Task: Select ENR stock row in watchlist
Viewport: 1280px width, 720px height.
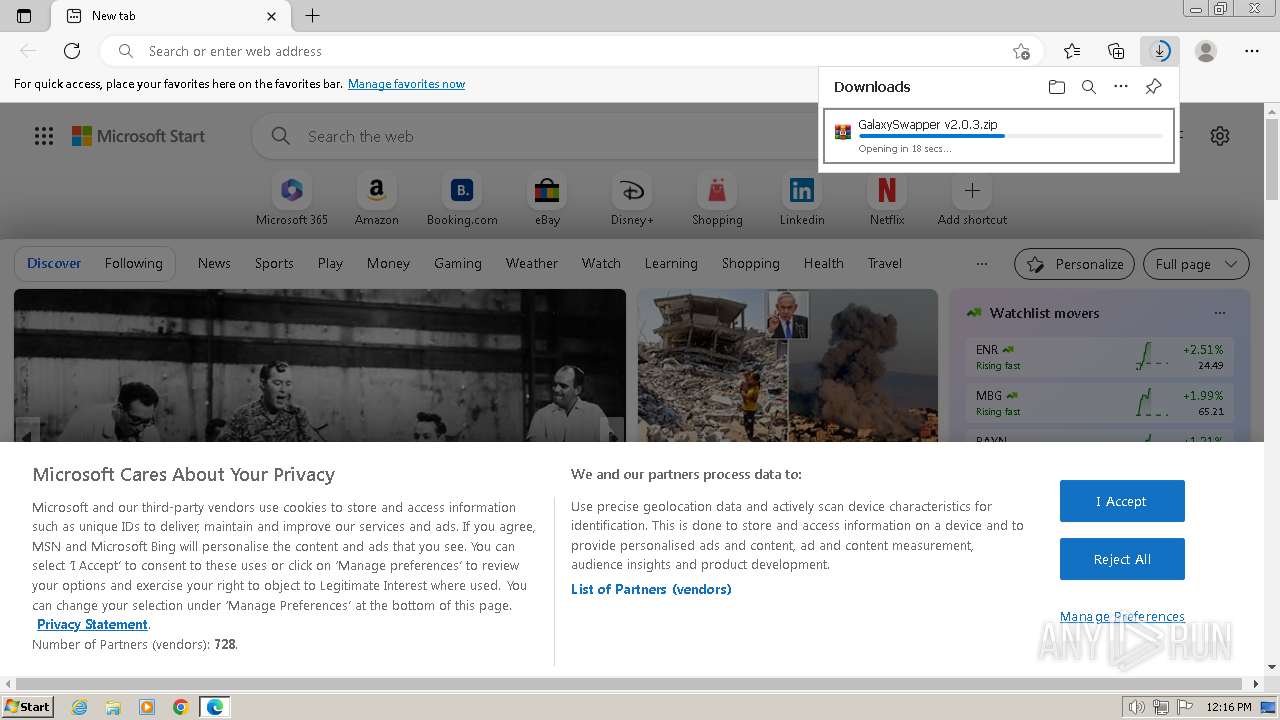Action: pyautogui.click(x=1100, y=356)
